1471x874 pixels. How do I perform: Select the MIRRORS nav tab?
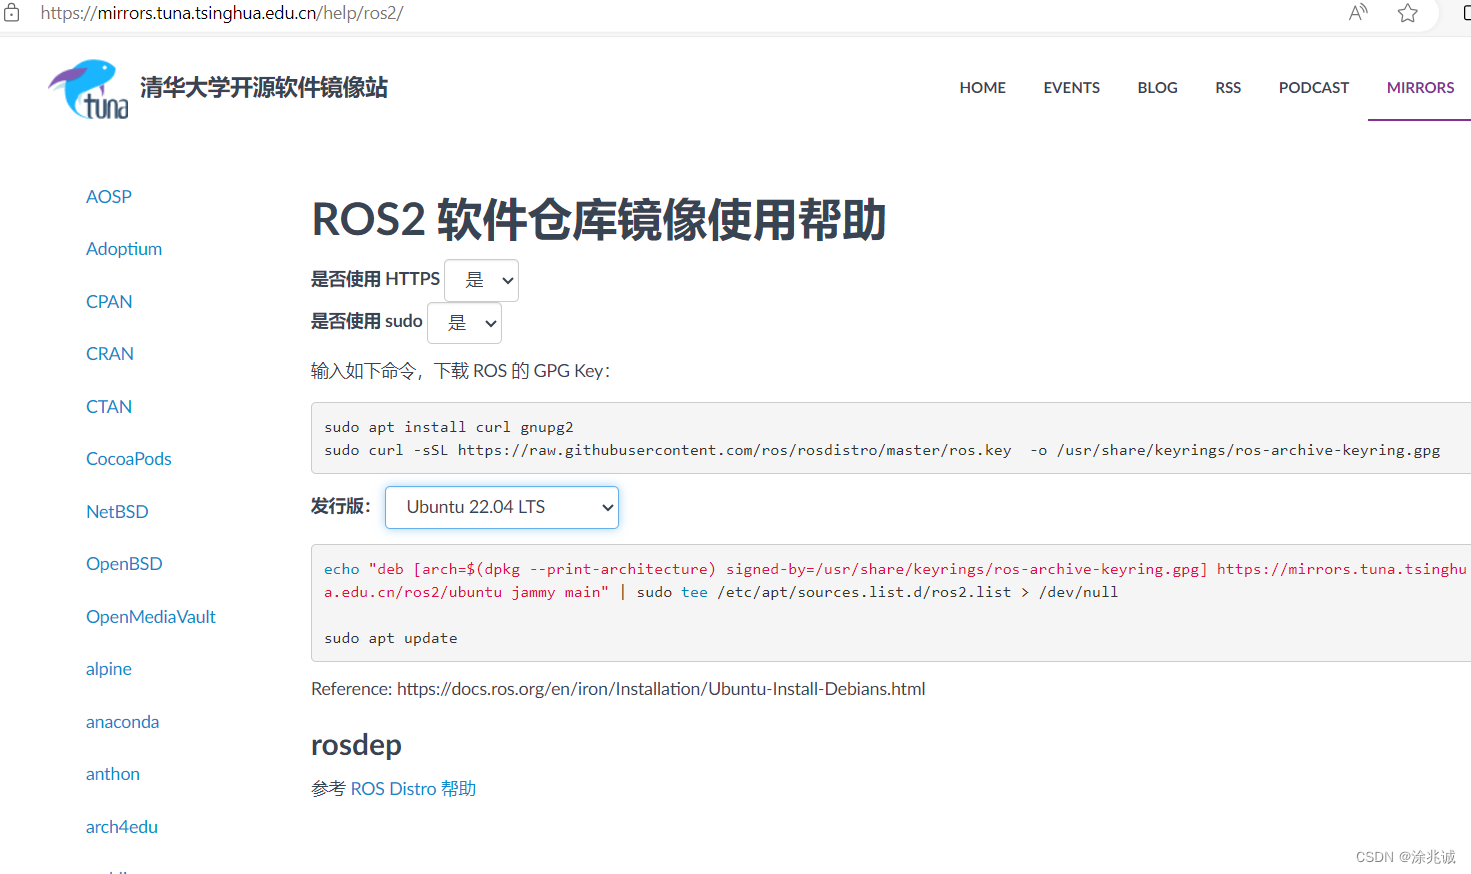tap(1420, 88)
